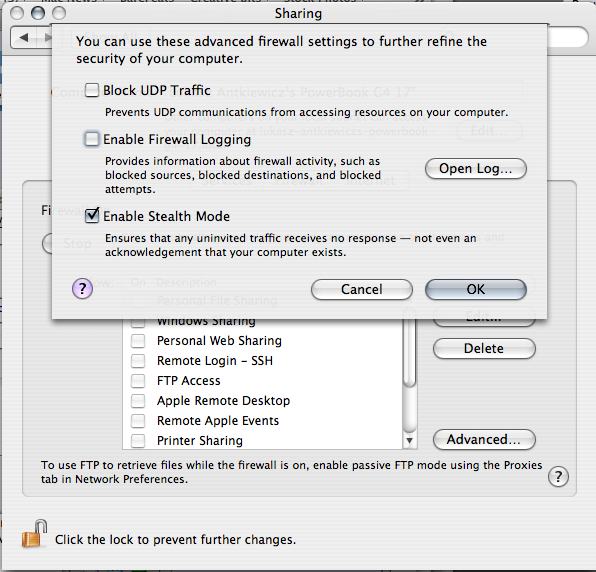Click the Enable Stealth Mode label
596x572 pixels.
pos(166,216)
